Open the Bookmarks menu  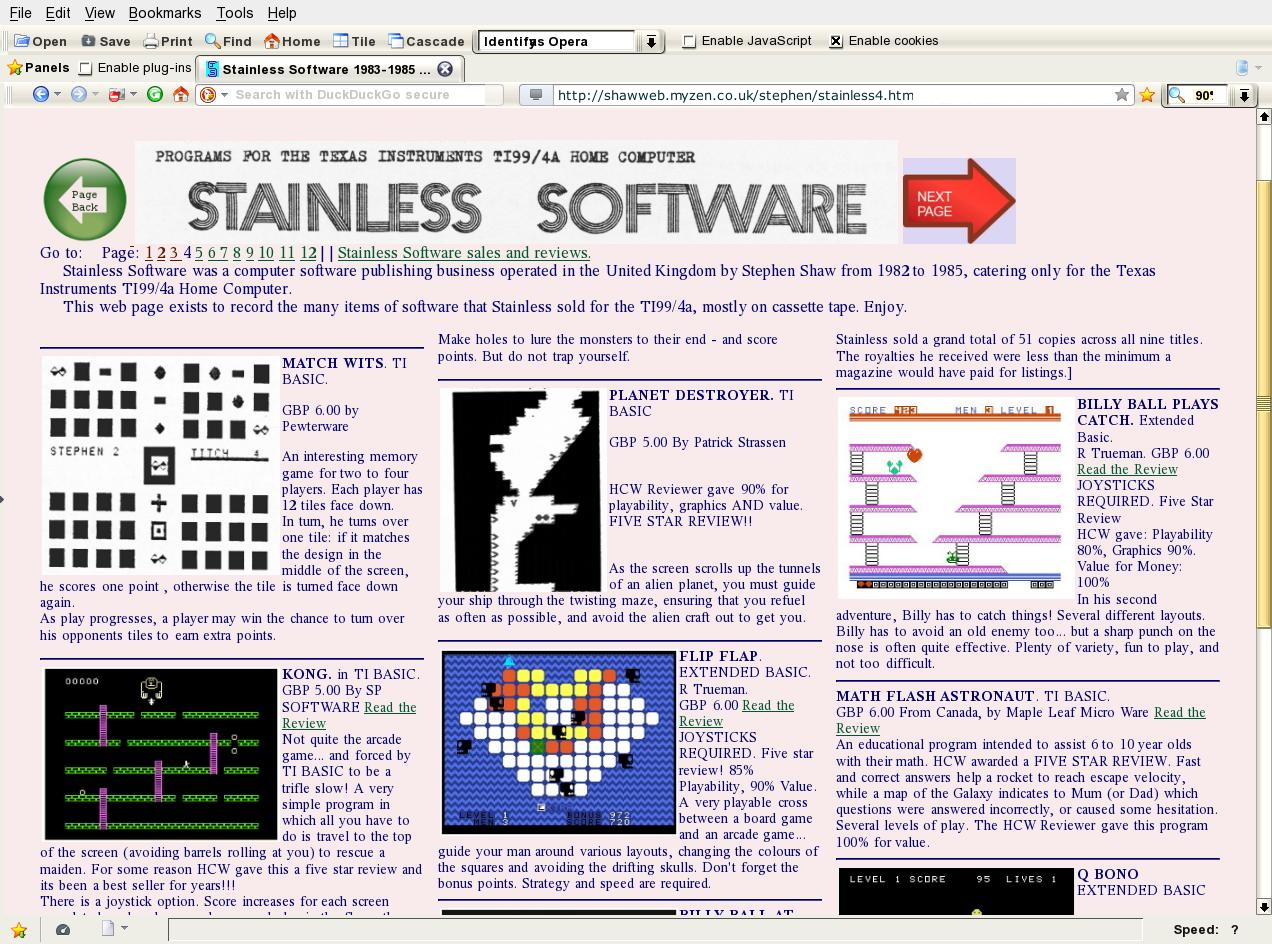point(165,13)
